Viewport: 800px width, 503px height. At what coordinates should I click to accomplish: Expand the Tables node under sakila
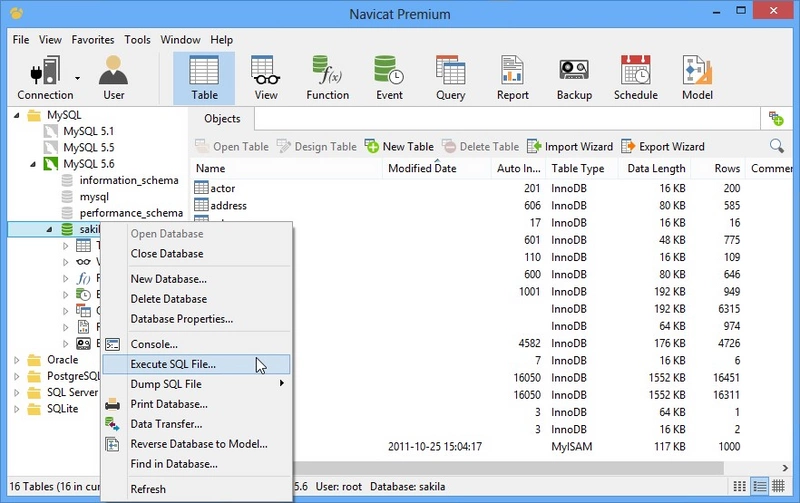pos(65,246)
